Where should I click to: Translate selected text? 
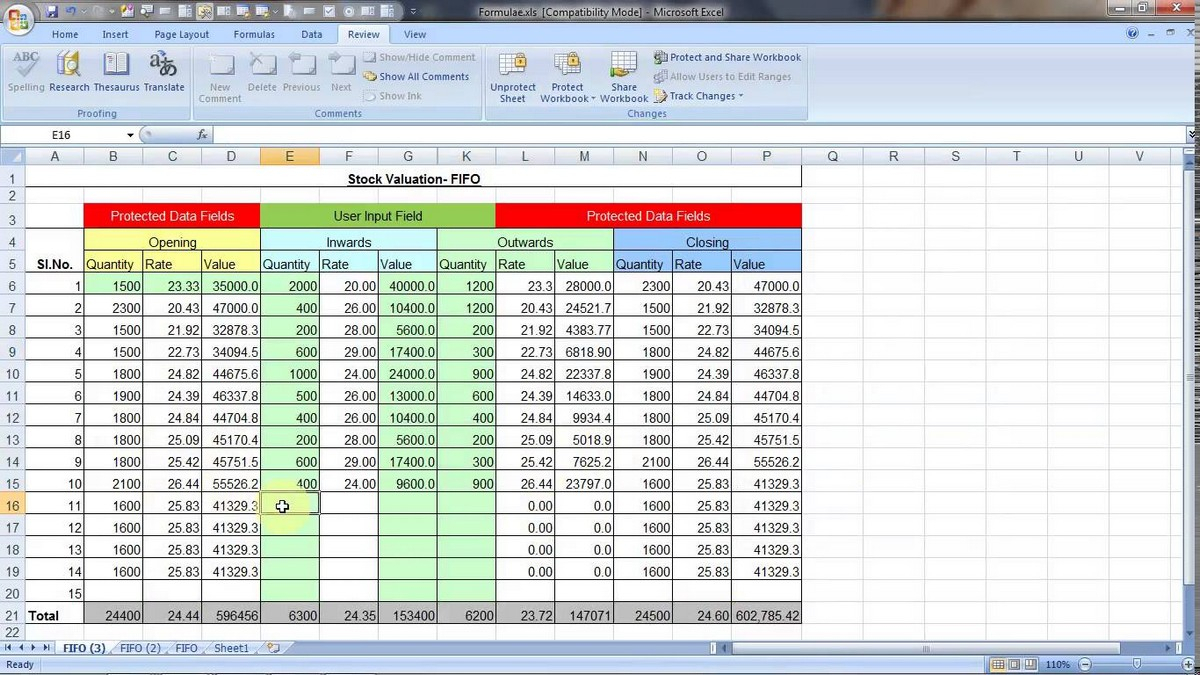tap(163, 70)
